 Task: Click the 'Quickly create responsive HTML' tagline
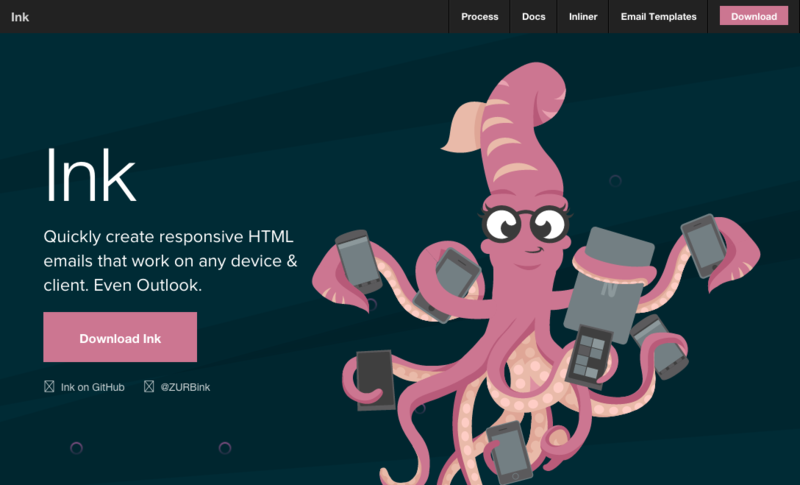point(170,261)
